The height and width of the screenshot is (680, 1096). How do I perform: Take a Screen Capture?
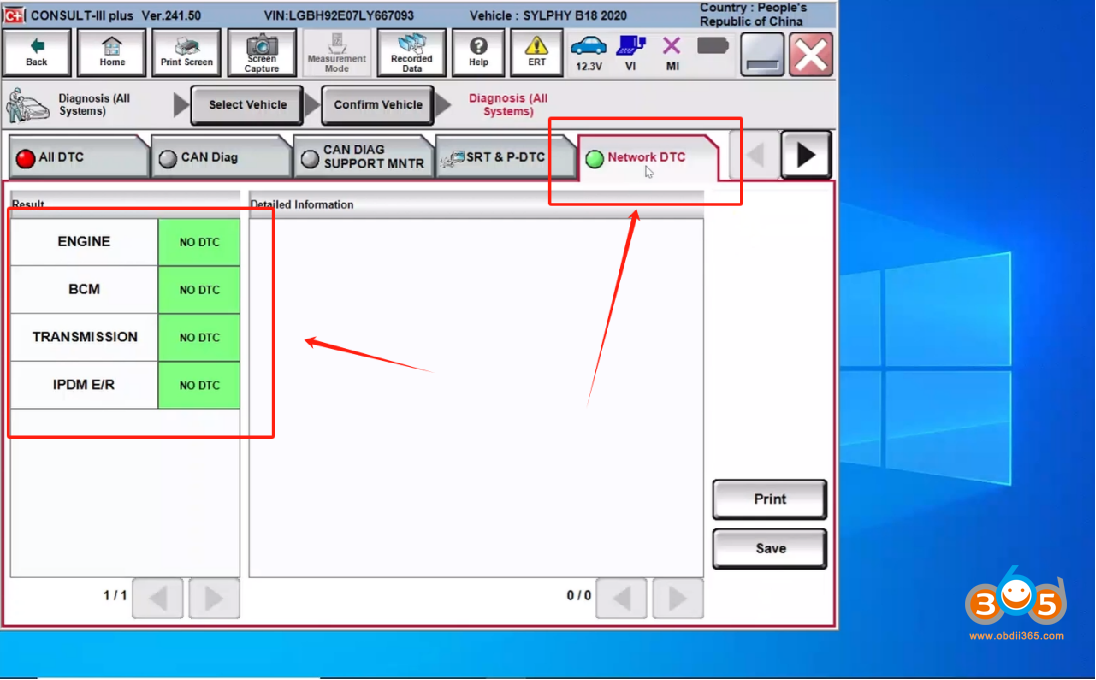[x=262, y=52]
